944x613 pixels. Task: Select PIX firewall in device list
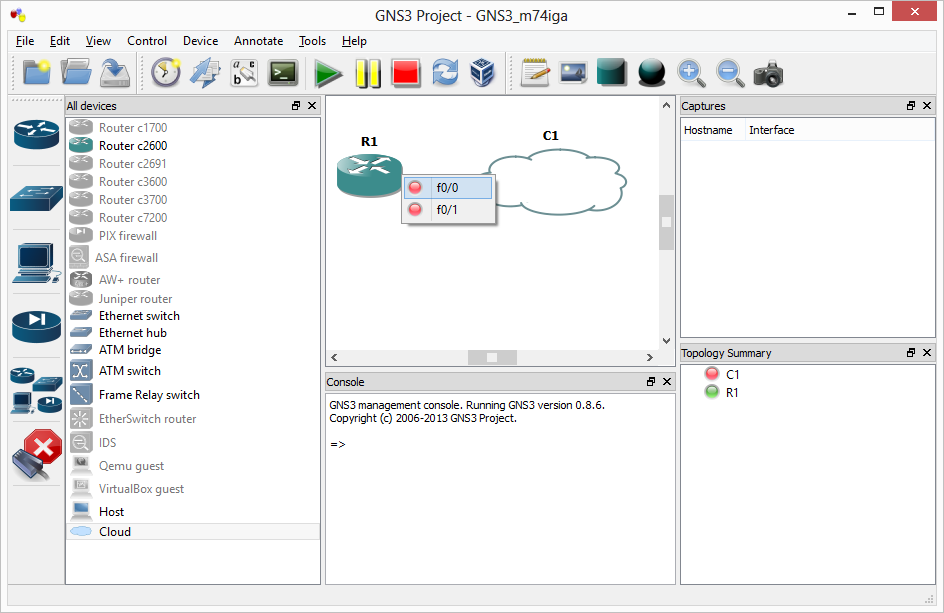[193, 236]
